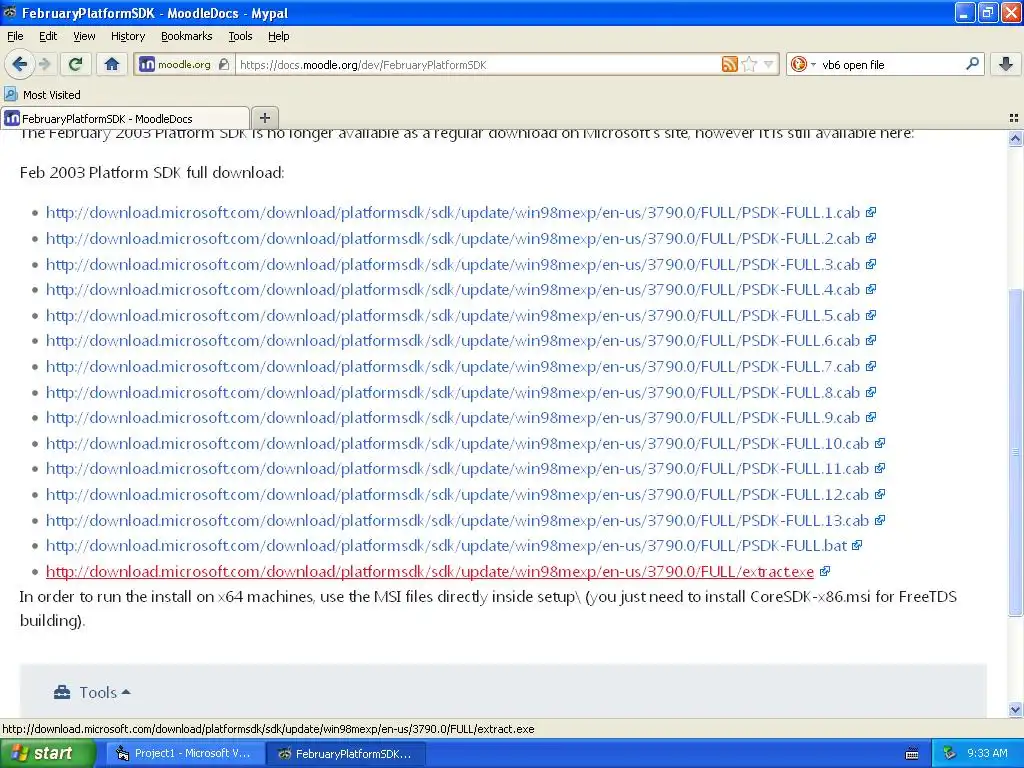Image resolution: width=1024 pixels, height=768 pixels.
Task: Open the PSDK-FULL.1.cab download link
Action: (x=453, y=213)
